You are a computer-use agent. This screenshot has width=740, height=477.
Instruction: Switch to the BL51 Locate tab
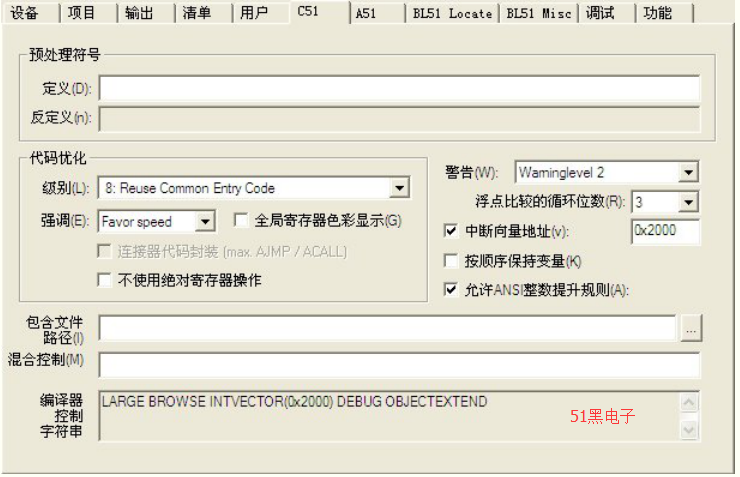tap(452, 13)
